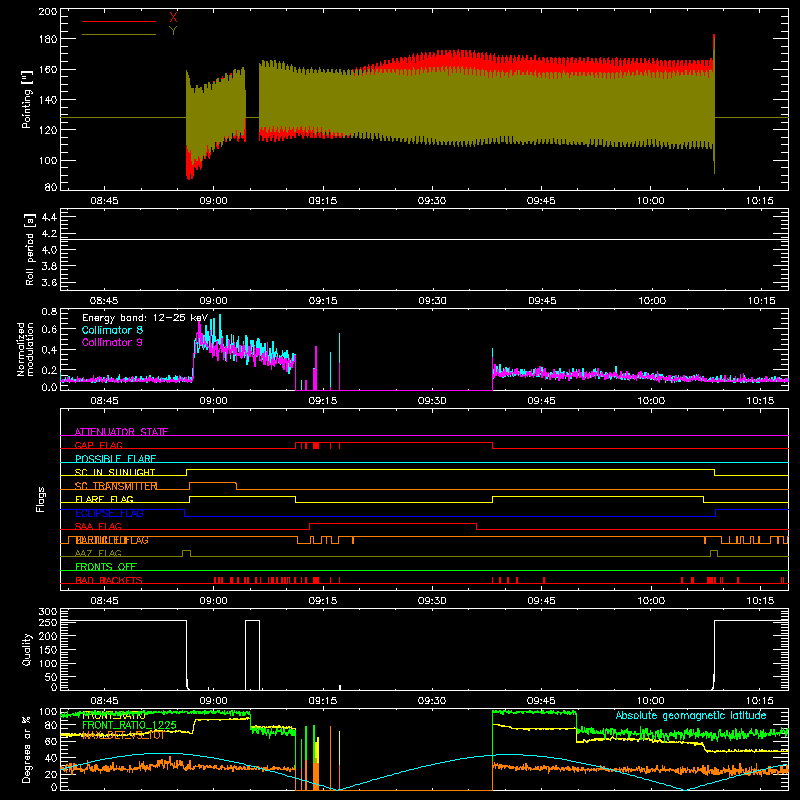Click the yellow 'FLARE_FLAG' label
This screenshot has height=800, width=800.
(104, 499)
